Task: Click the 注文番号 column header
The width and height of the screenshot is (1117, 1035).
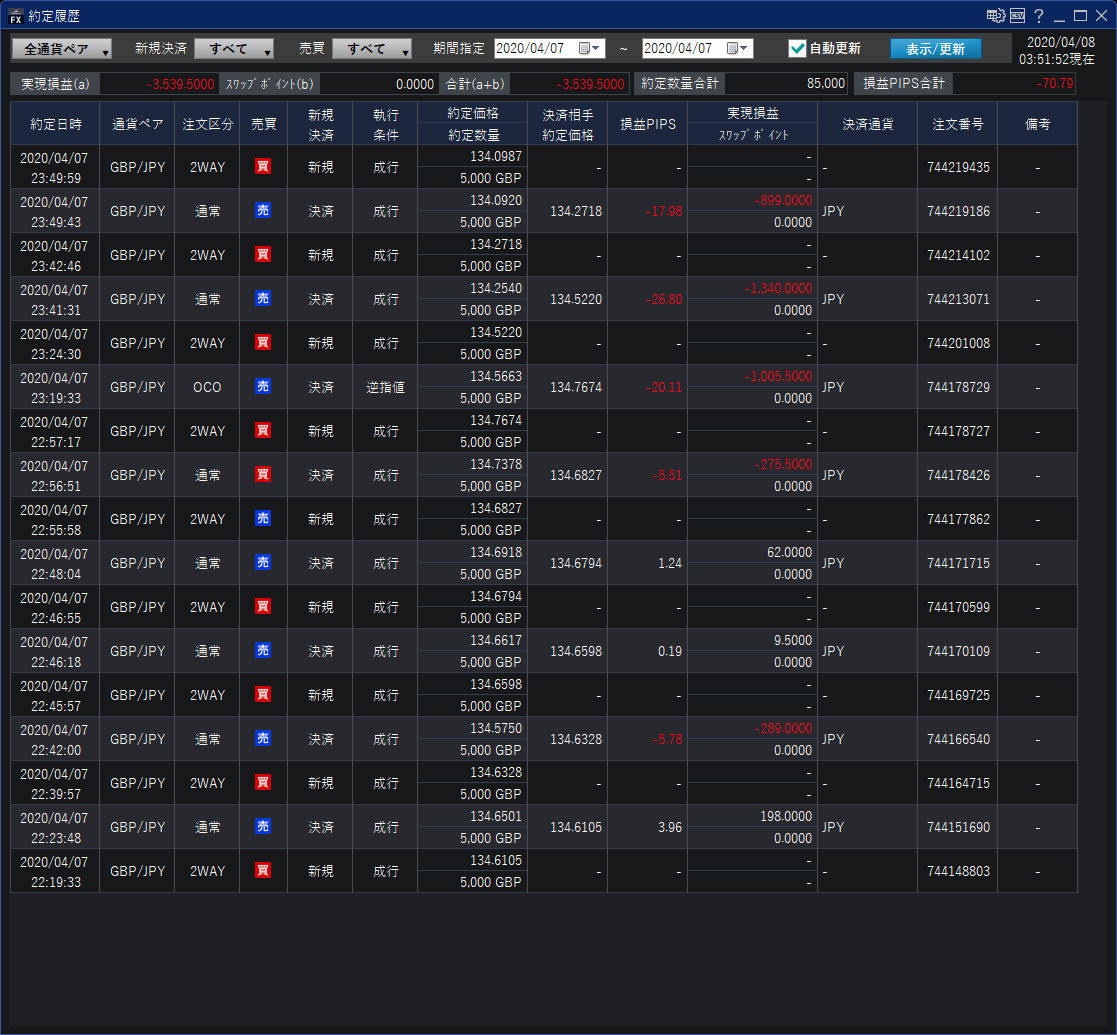Action: 957,124
